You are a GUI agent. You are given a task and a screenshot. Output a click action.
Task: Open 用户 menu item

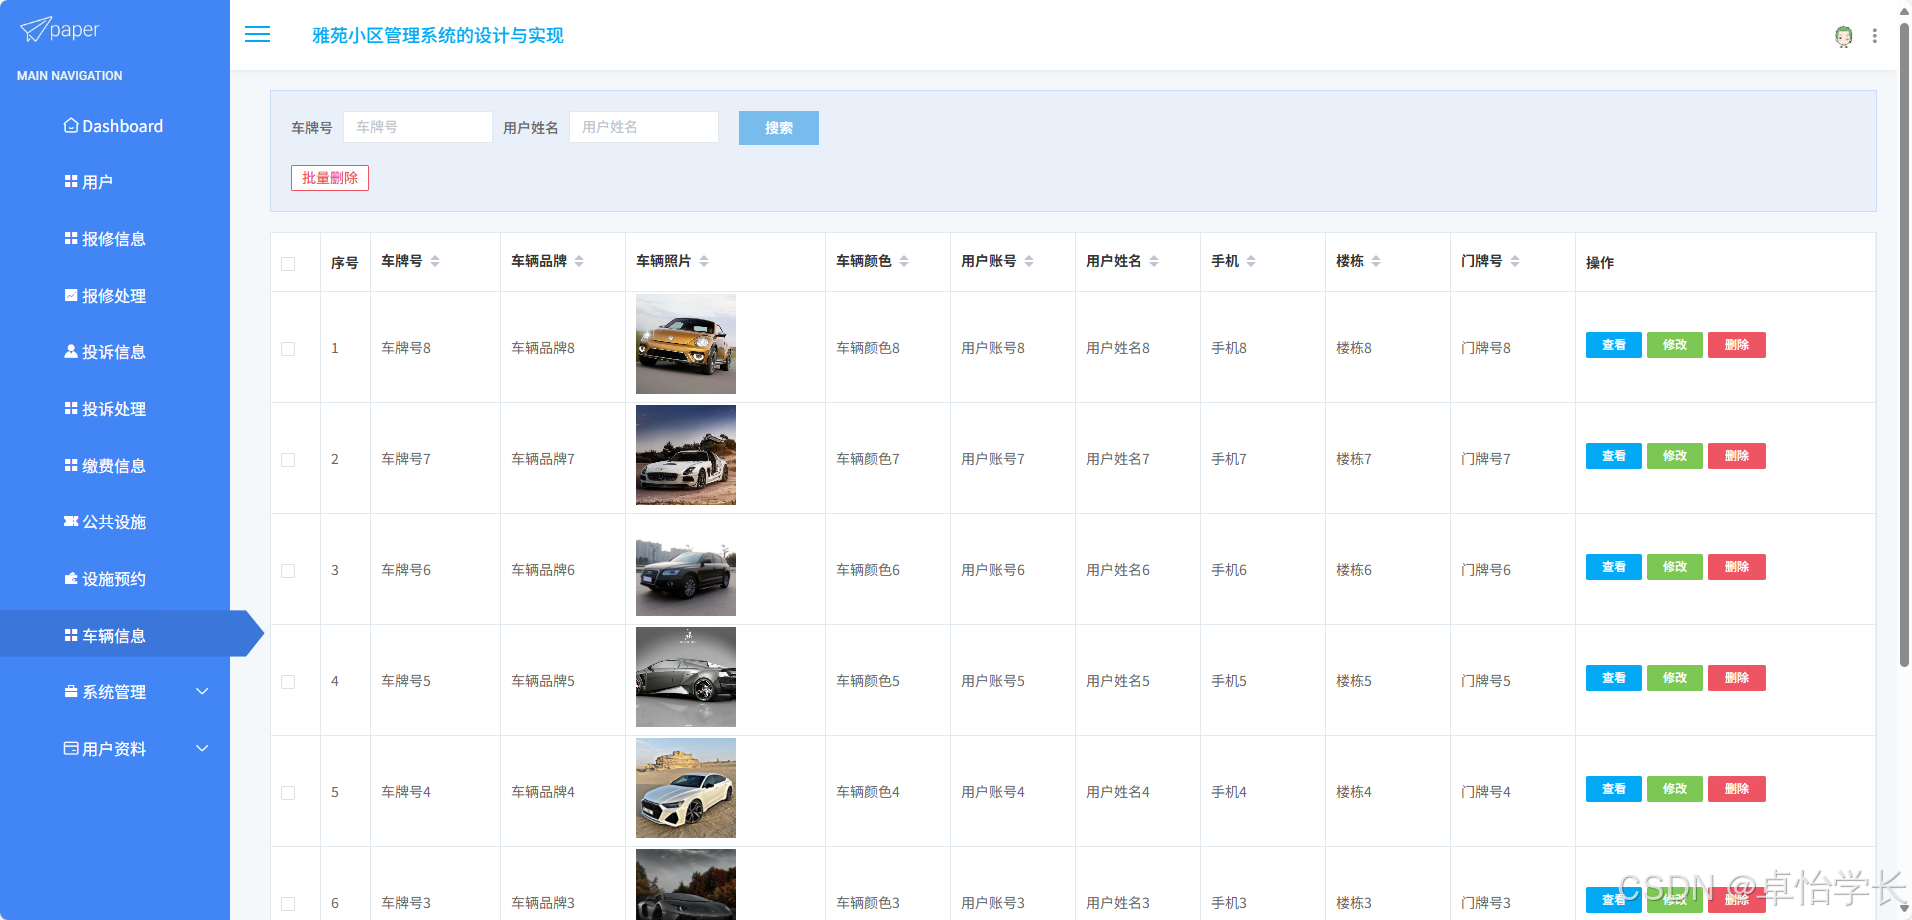pyautogui.click(x=115, y=182)
